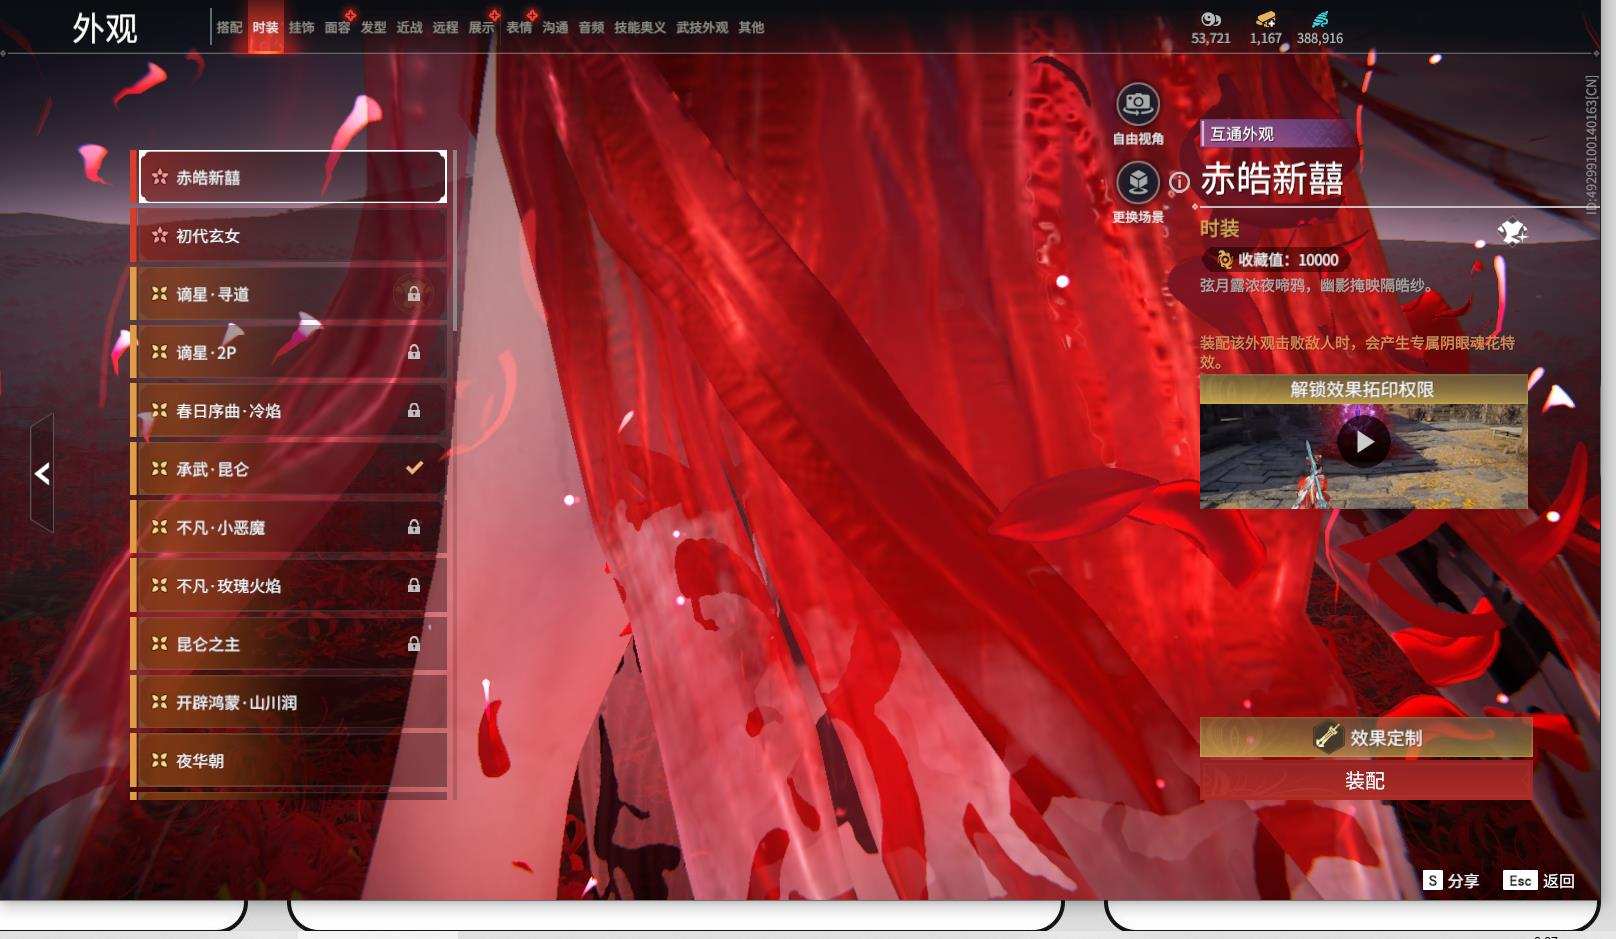Click the star icon beside 赤皓新囍 list entry

[160, 177]
